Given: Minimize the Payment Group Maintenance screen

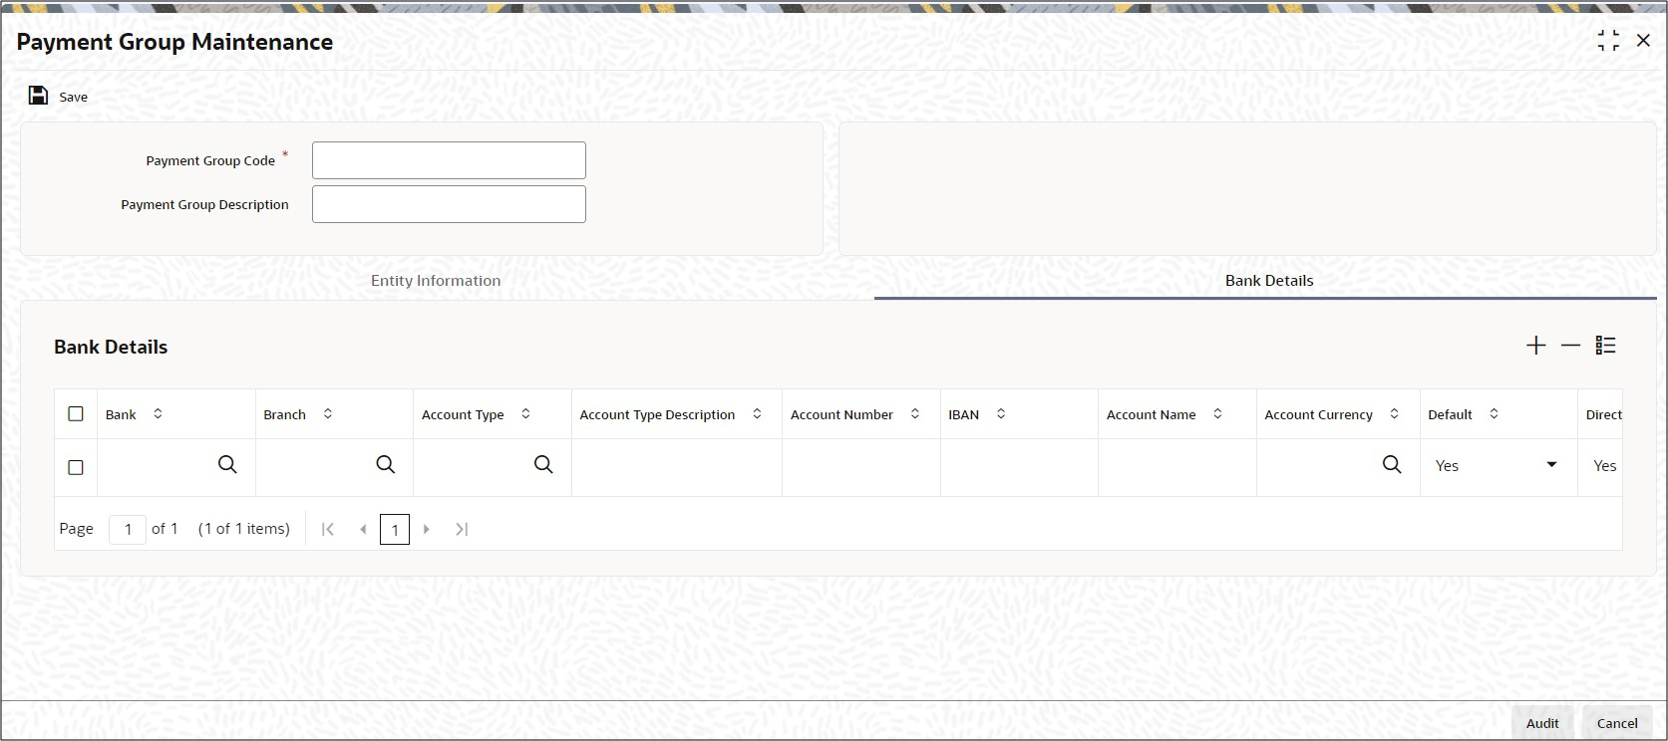Looking at the screenshot, I should click(x=1608, y=41).
